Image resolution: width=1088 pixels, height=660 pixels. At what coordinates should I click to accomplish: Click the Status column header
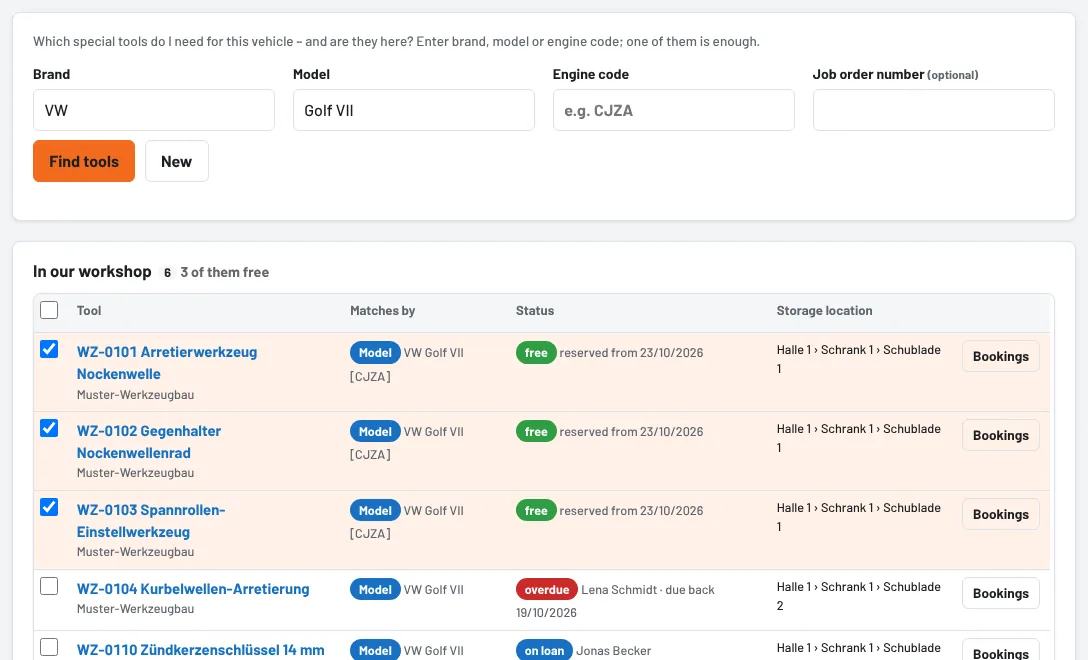[x=535, y=311]
